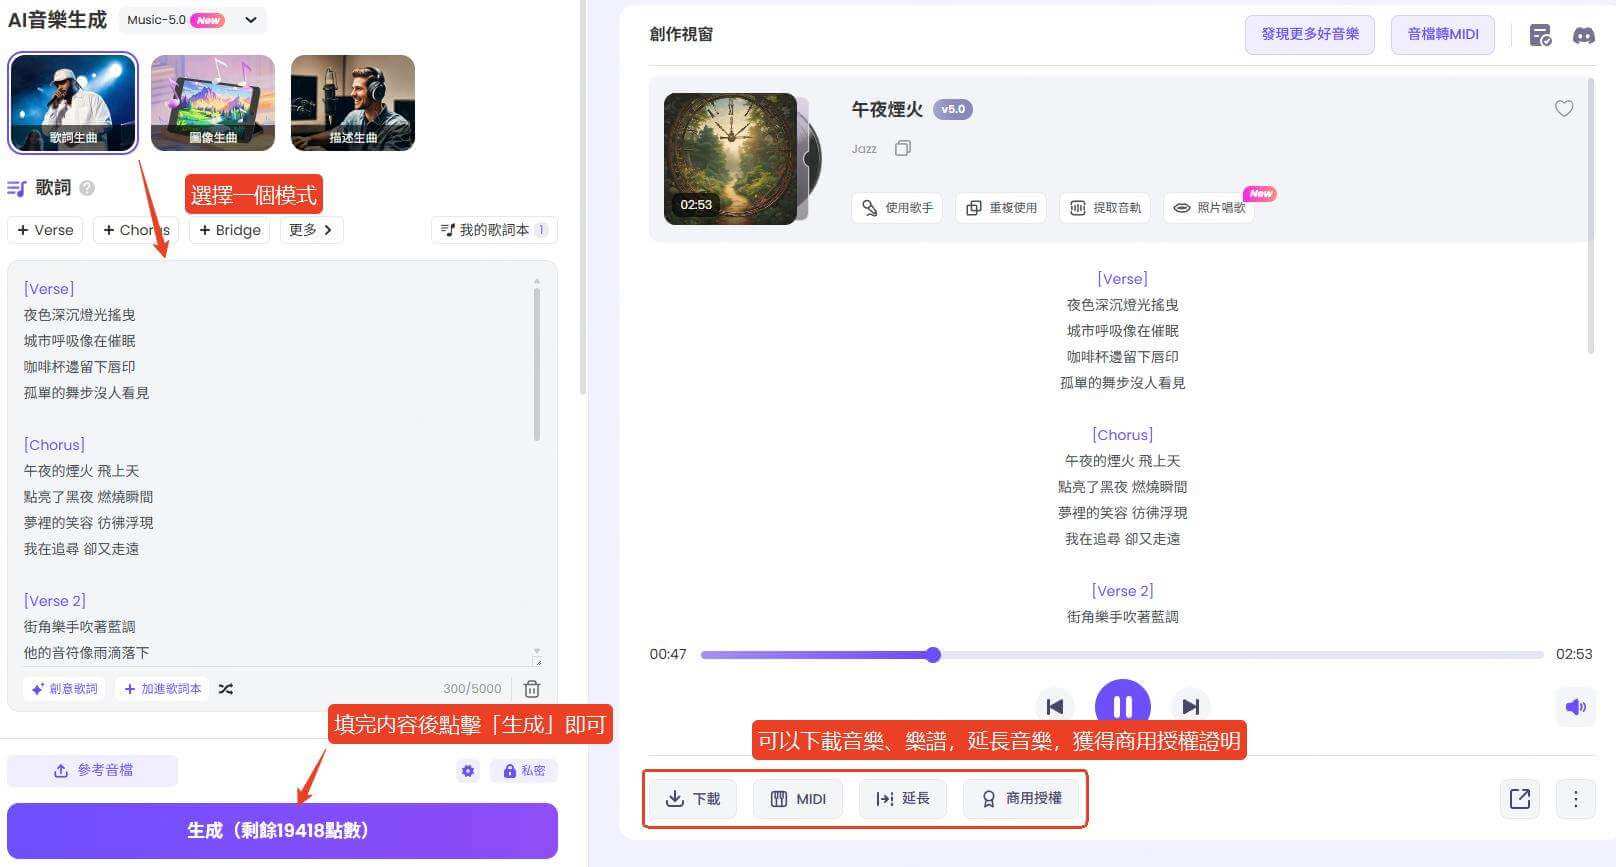Screen dimensions: 1616x867
Task: Click 加進歌詞本 to save lyrics
Action: coord(162,689)
